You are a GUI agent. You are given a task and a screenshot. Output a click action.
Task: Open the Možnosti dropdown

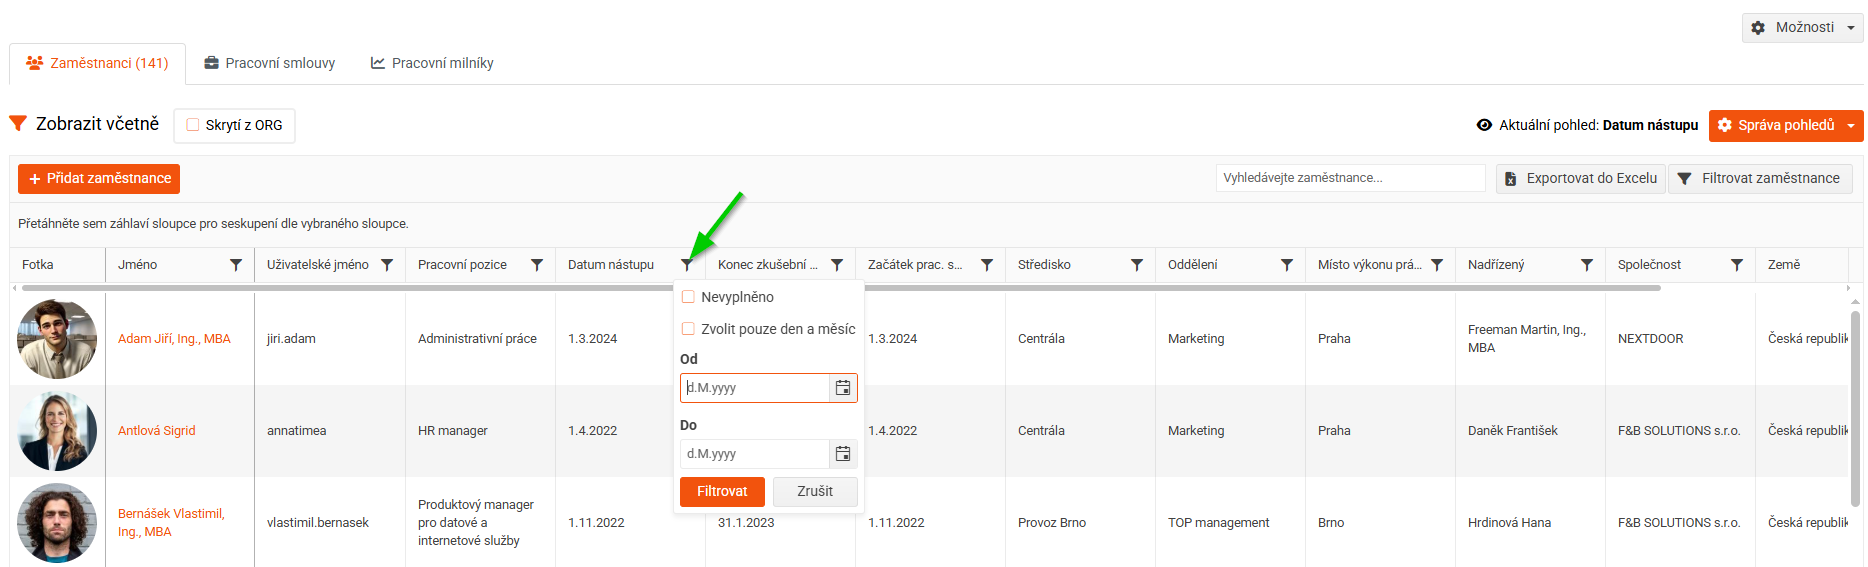[x=1802, y=28]
